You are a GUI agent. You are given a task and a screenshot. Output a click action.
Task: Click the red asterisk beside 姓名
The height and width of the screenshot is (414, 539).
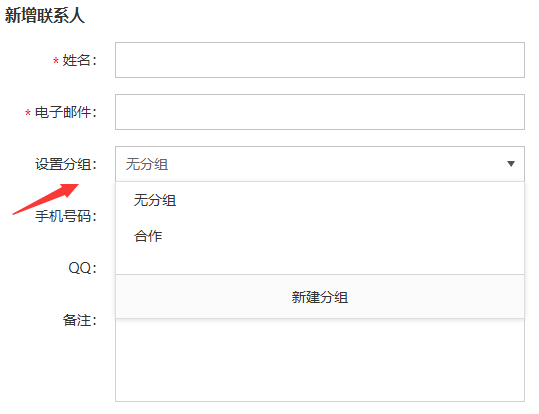[56, 61]
